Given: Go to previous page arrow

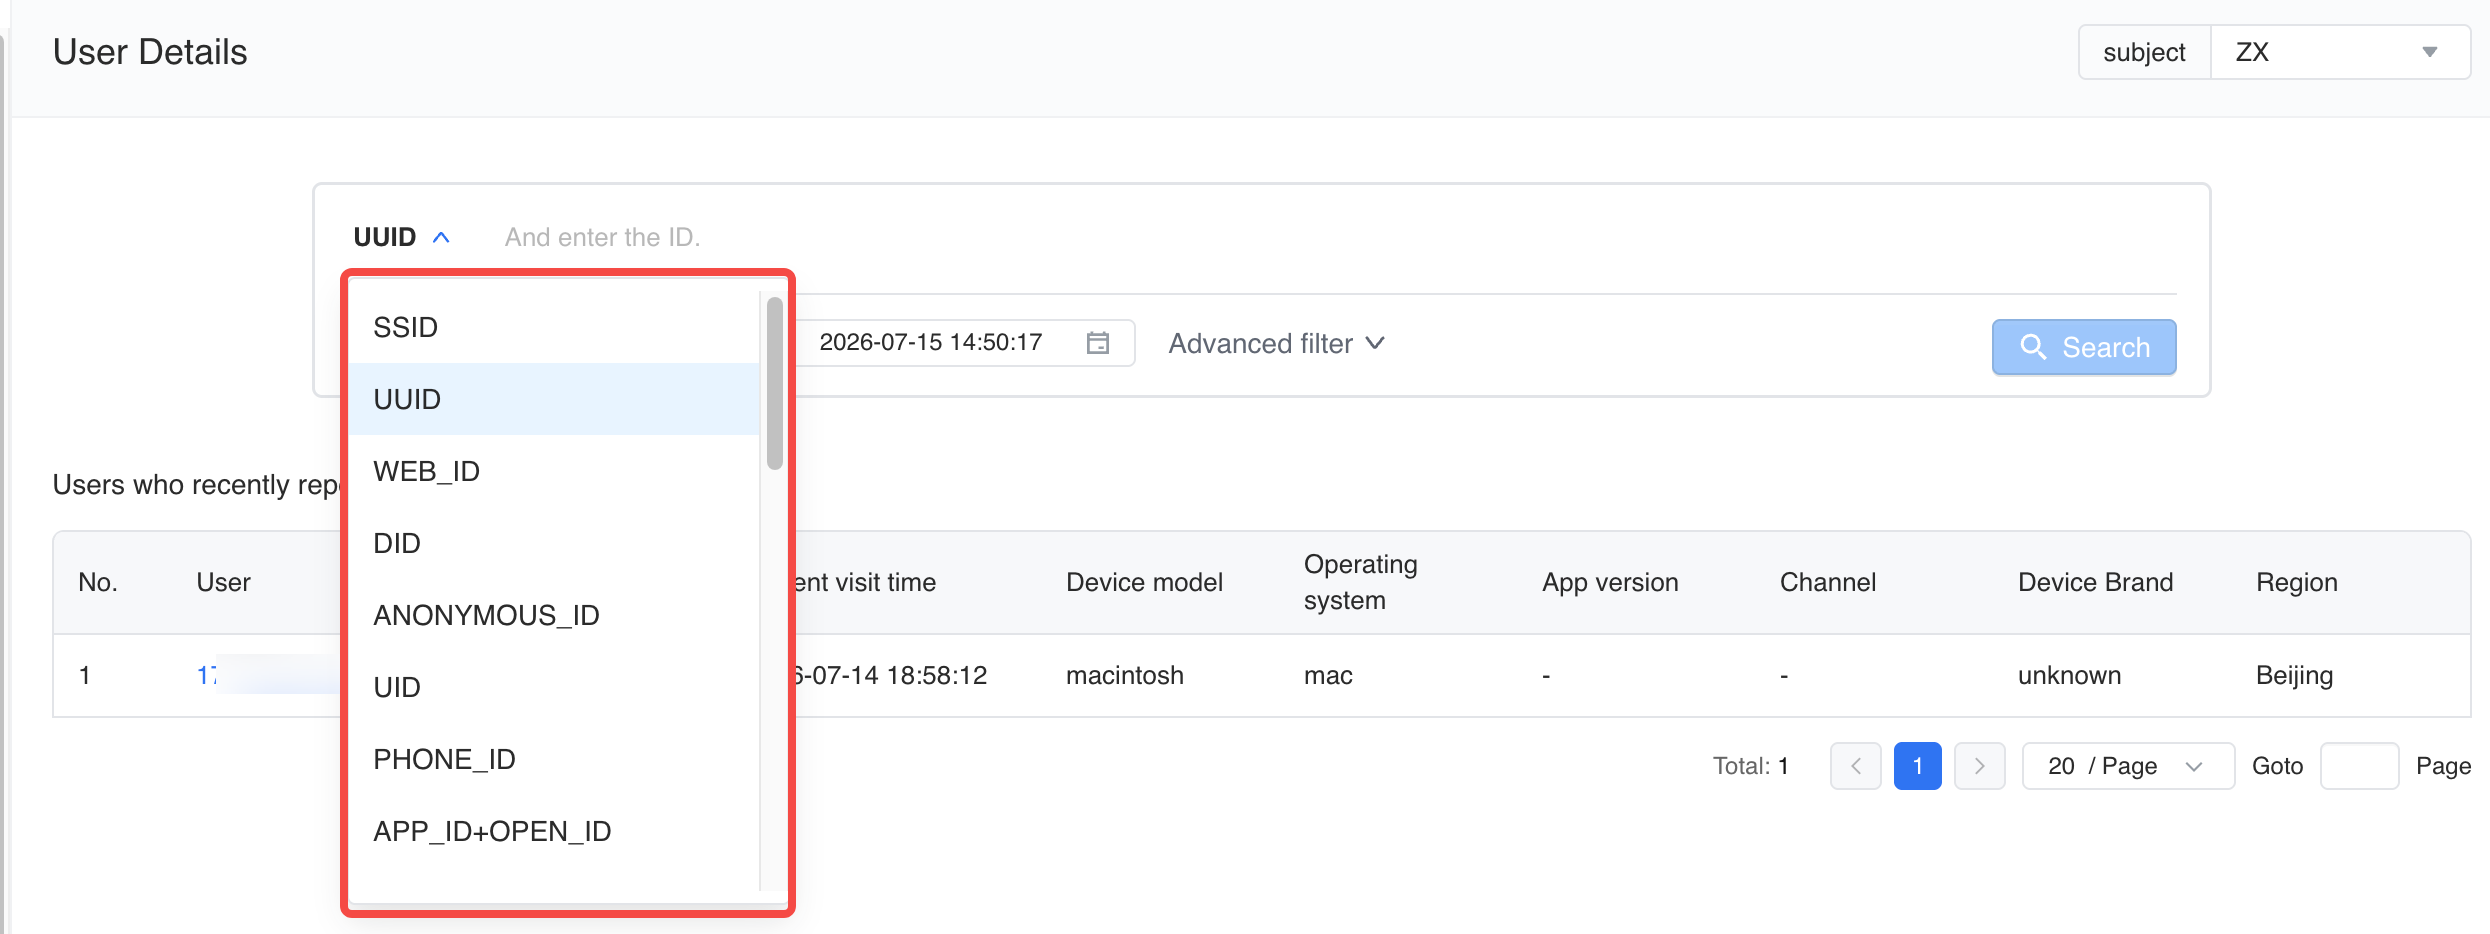Looking at the screenshot, I should [1856, 766].
